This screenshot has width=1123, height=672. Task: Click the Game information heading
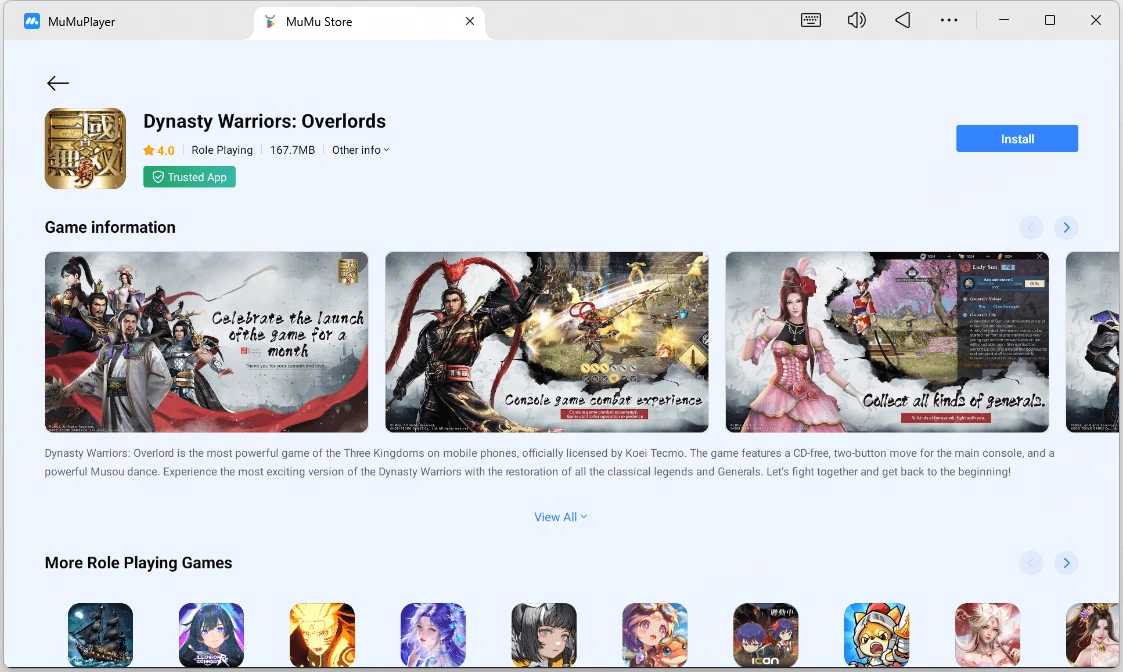[110, 227]
